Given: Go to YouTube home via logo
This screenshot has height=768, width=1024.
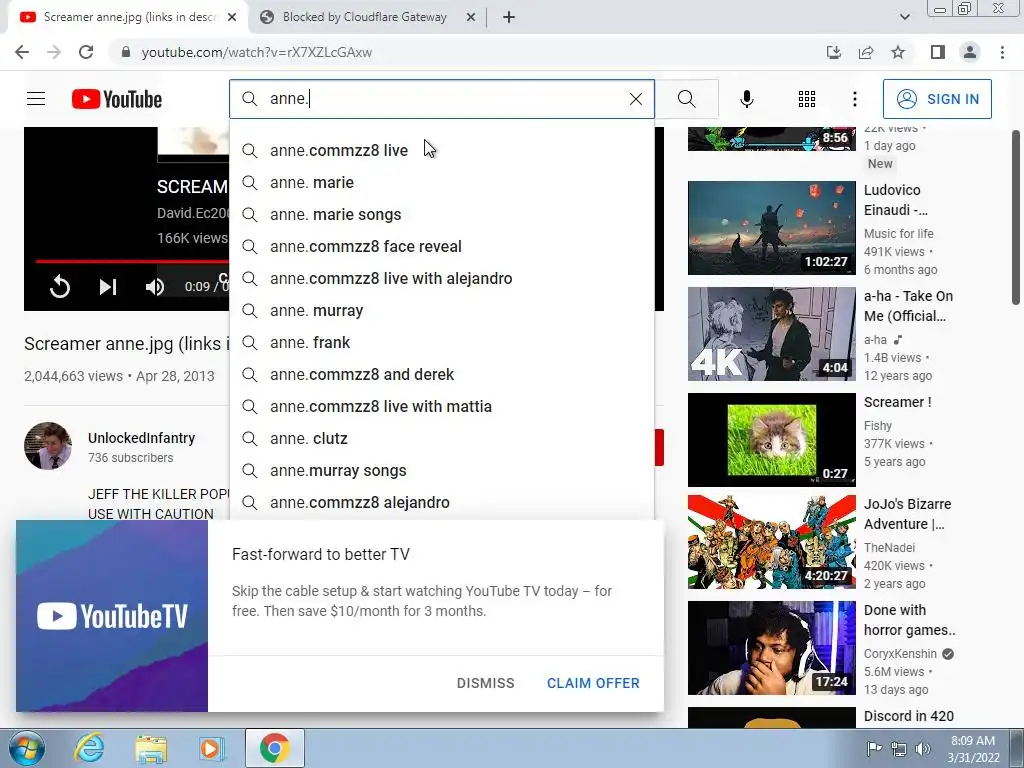Looking at the screenshot, I should click(x=117, y=99).
